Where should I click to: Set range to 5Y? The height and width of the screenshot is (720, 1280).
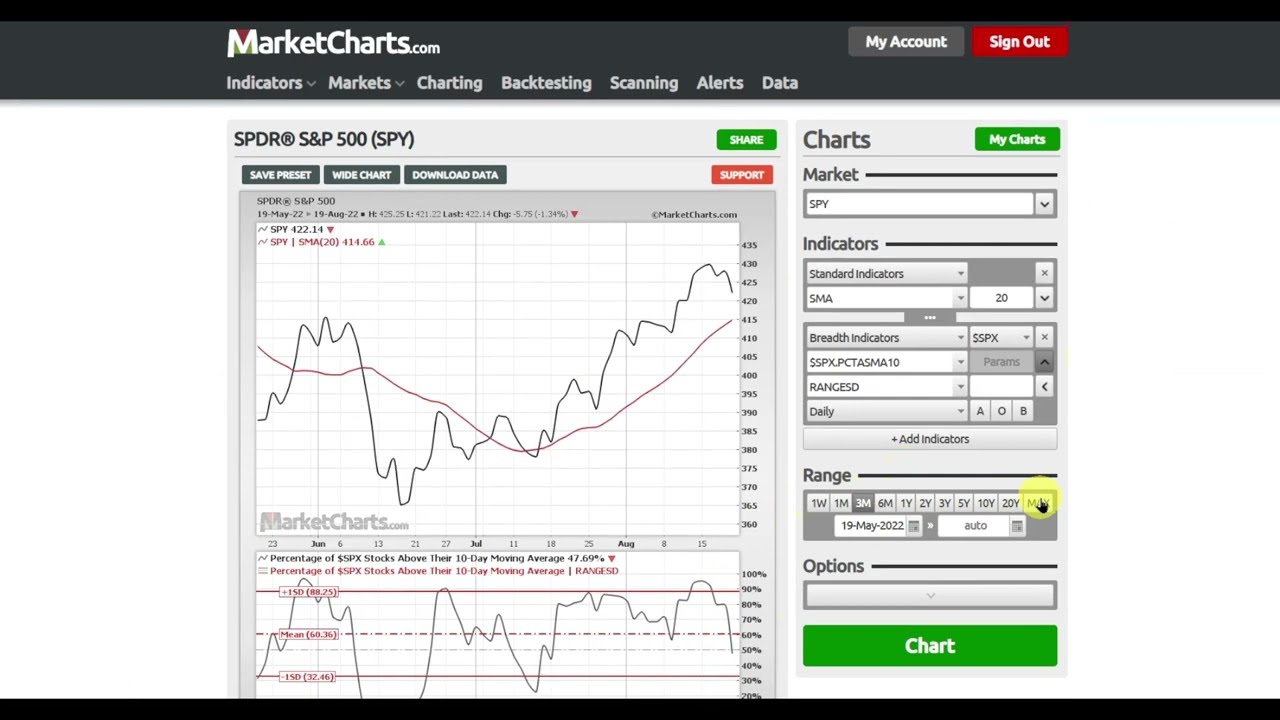(963, 503)
